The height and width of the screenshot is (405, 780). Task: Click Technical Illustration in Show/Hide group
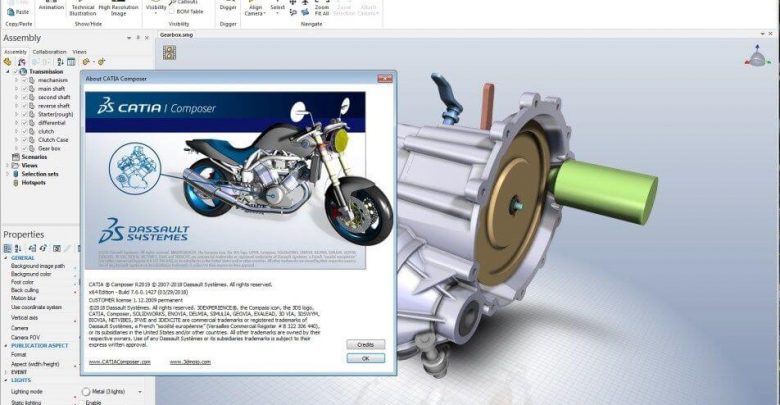83,8
